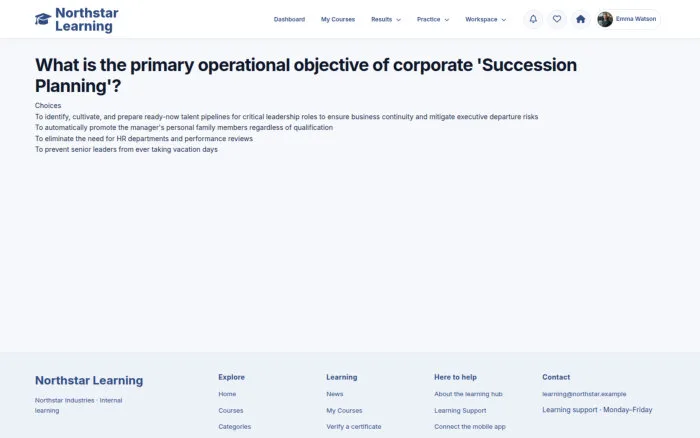Click the Learning footer heading
The width and height of the screenshot is (700, 438).
point(342,377)
